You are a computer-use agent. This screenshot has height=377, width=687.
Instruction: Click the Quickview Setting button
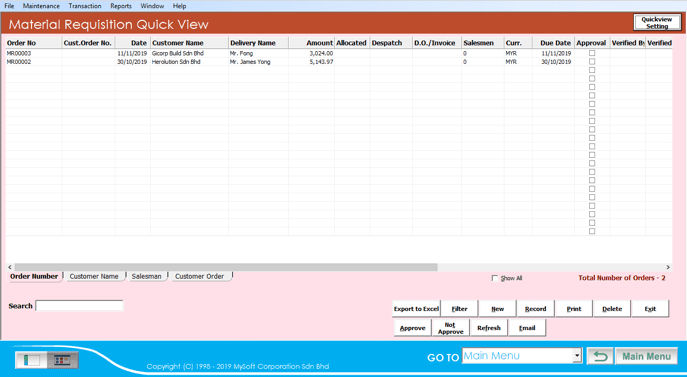656,23
